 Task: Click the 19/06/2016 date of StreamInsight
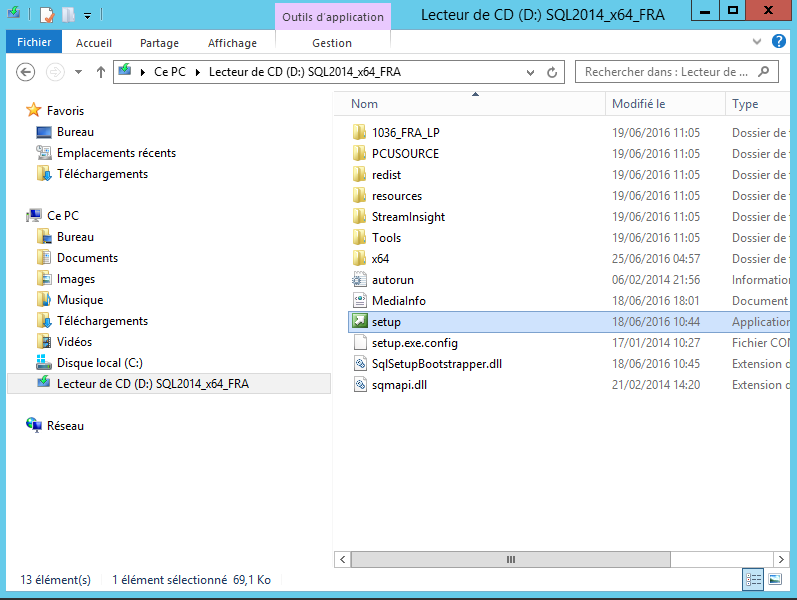pos(656,217)
